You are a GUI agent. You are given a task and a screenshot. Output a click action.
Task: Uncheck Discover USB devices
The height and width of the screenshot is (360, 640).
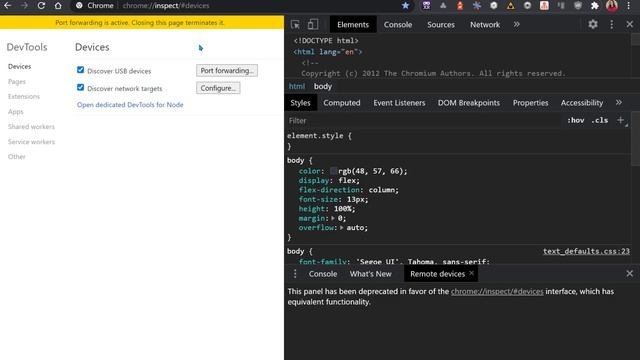(80, 70)
